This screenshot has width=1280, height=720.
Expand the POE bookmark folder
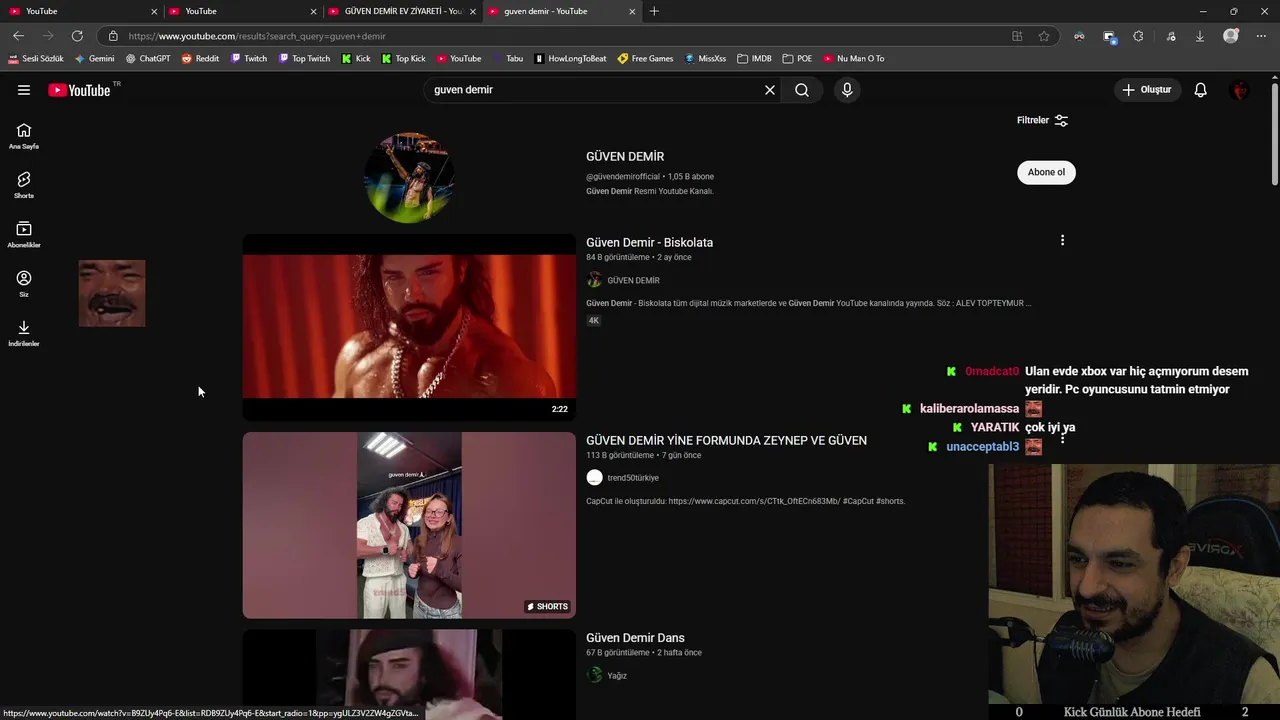(x=797, y=59)
